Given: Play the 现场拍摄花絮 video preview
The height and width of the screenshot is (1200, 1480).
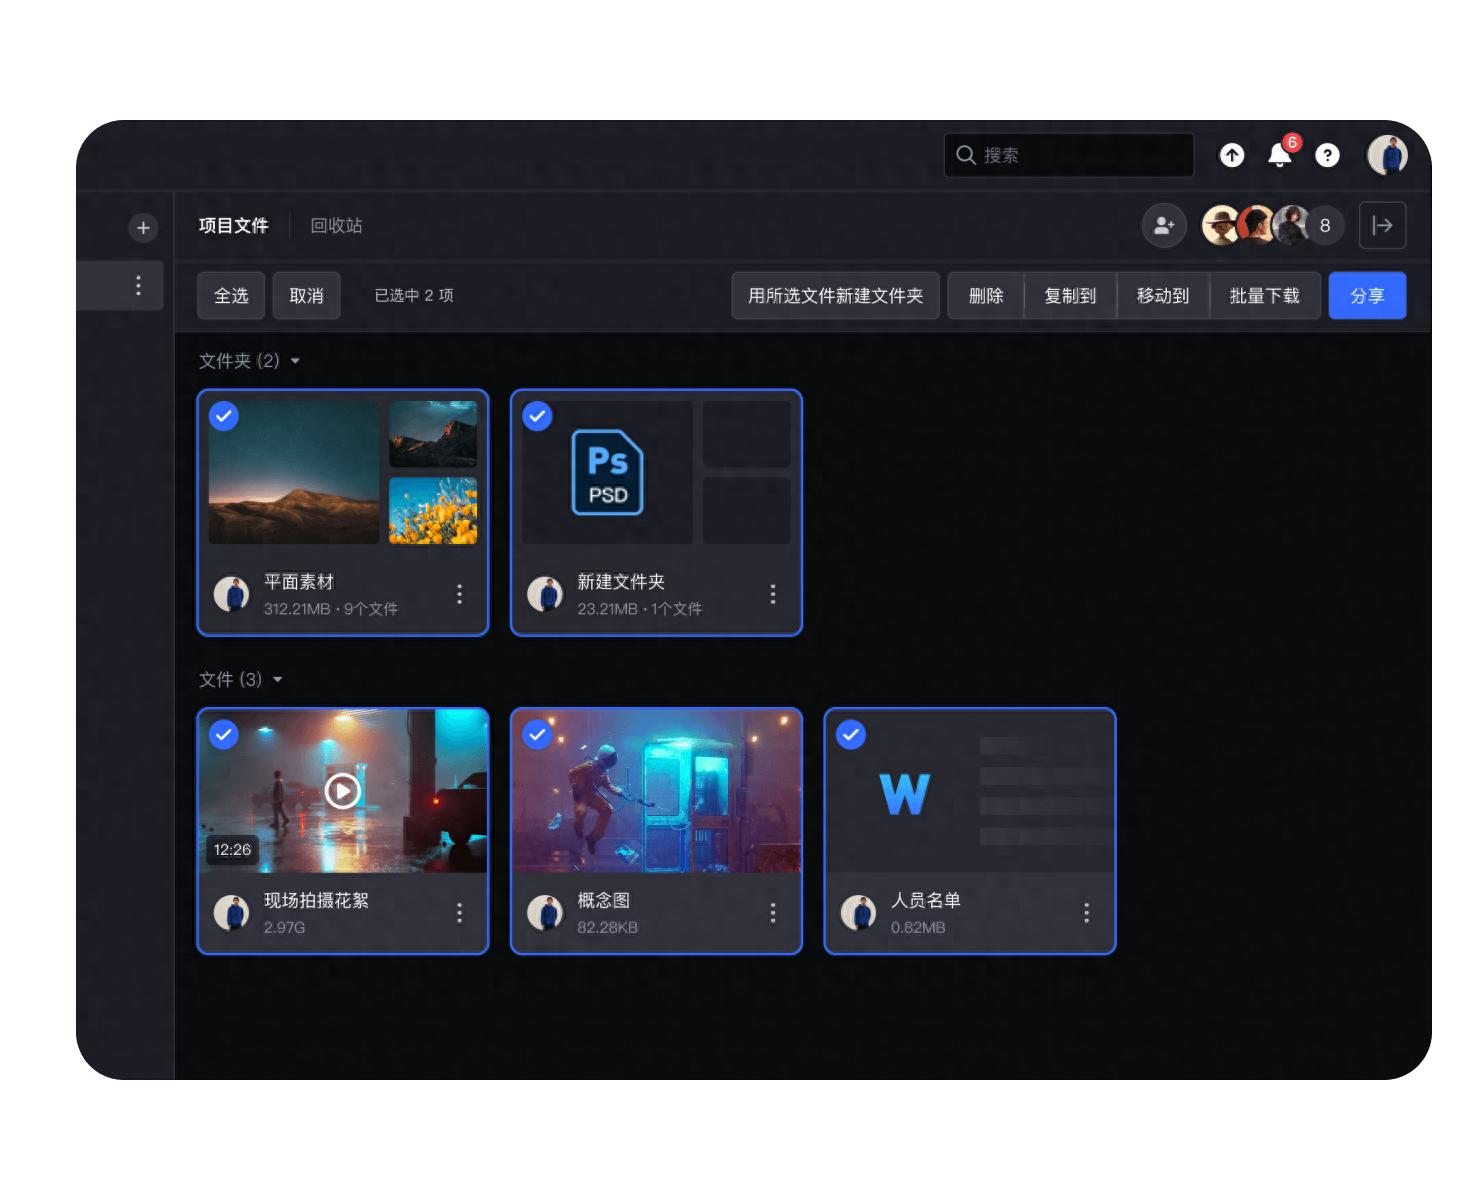Looking at the screenshot, I should pyautogui.click(x=341, y=791).
